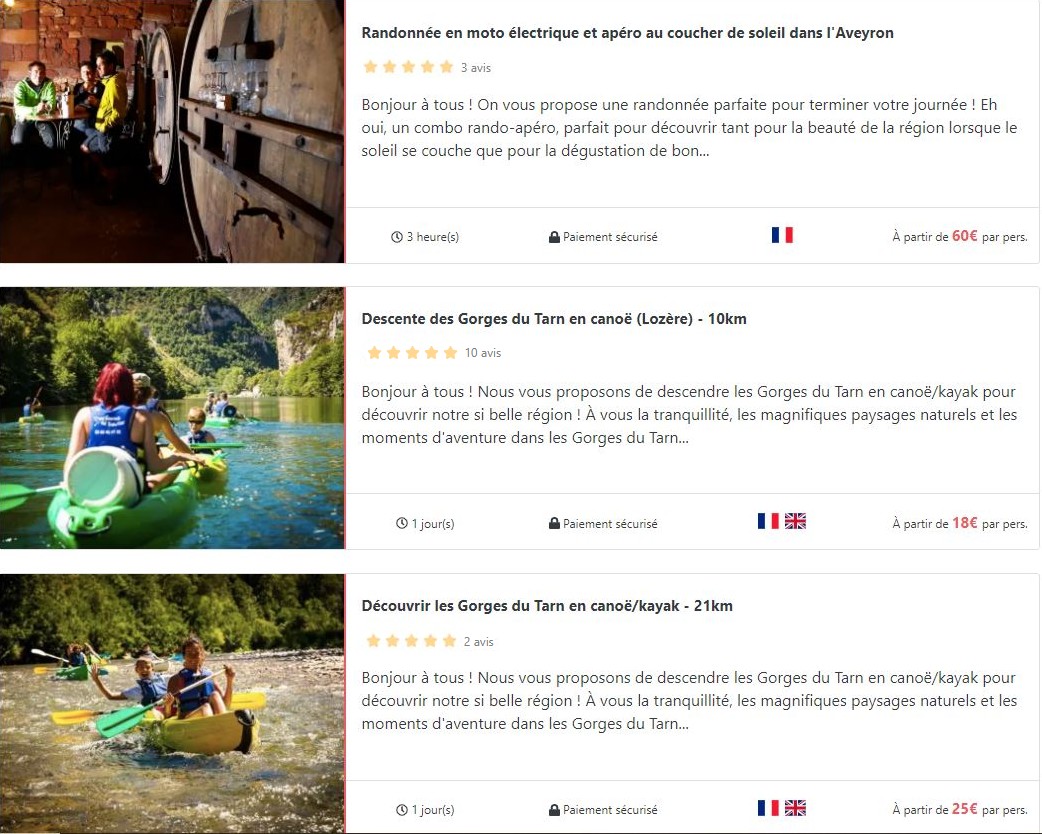
Task: Click French flag on 21km kayak listing
Action: click(x=768, y=808)
